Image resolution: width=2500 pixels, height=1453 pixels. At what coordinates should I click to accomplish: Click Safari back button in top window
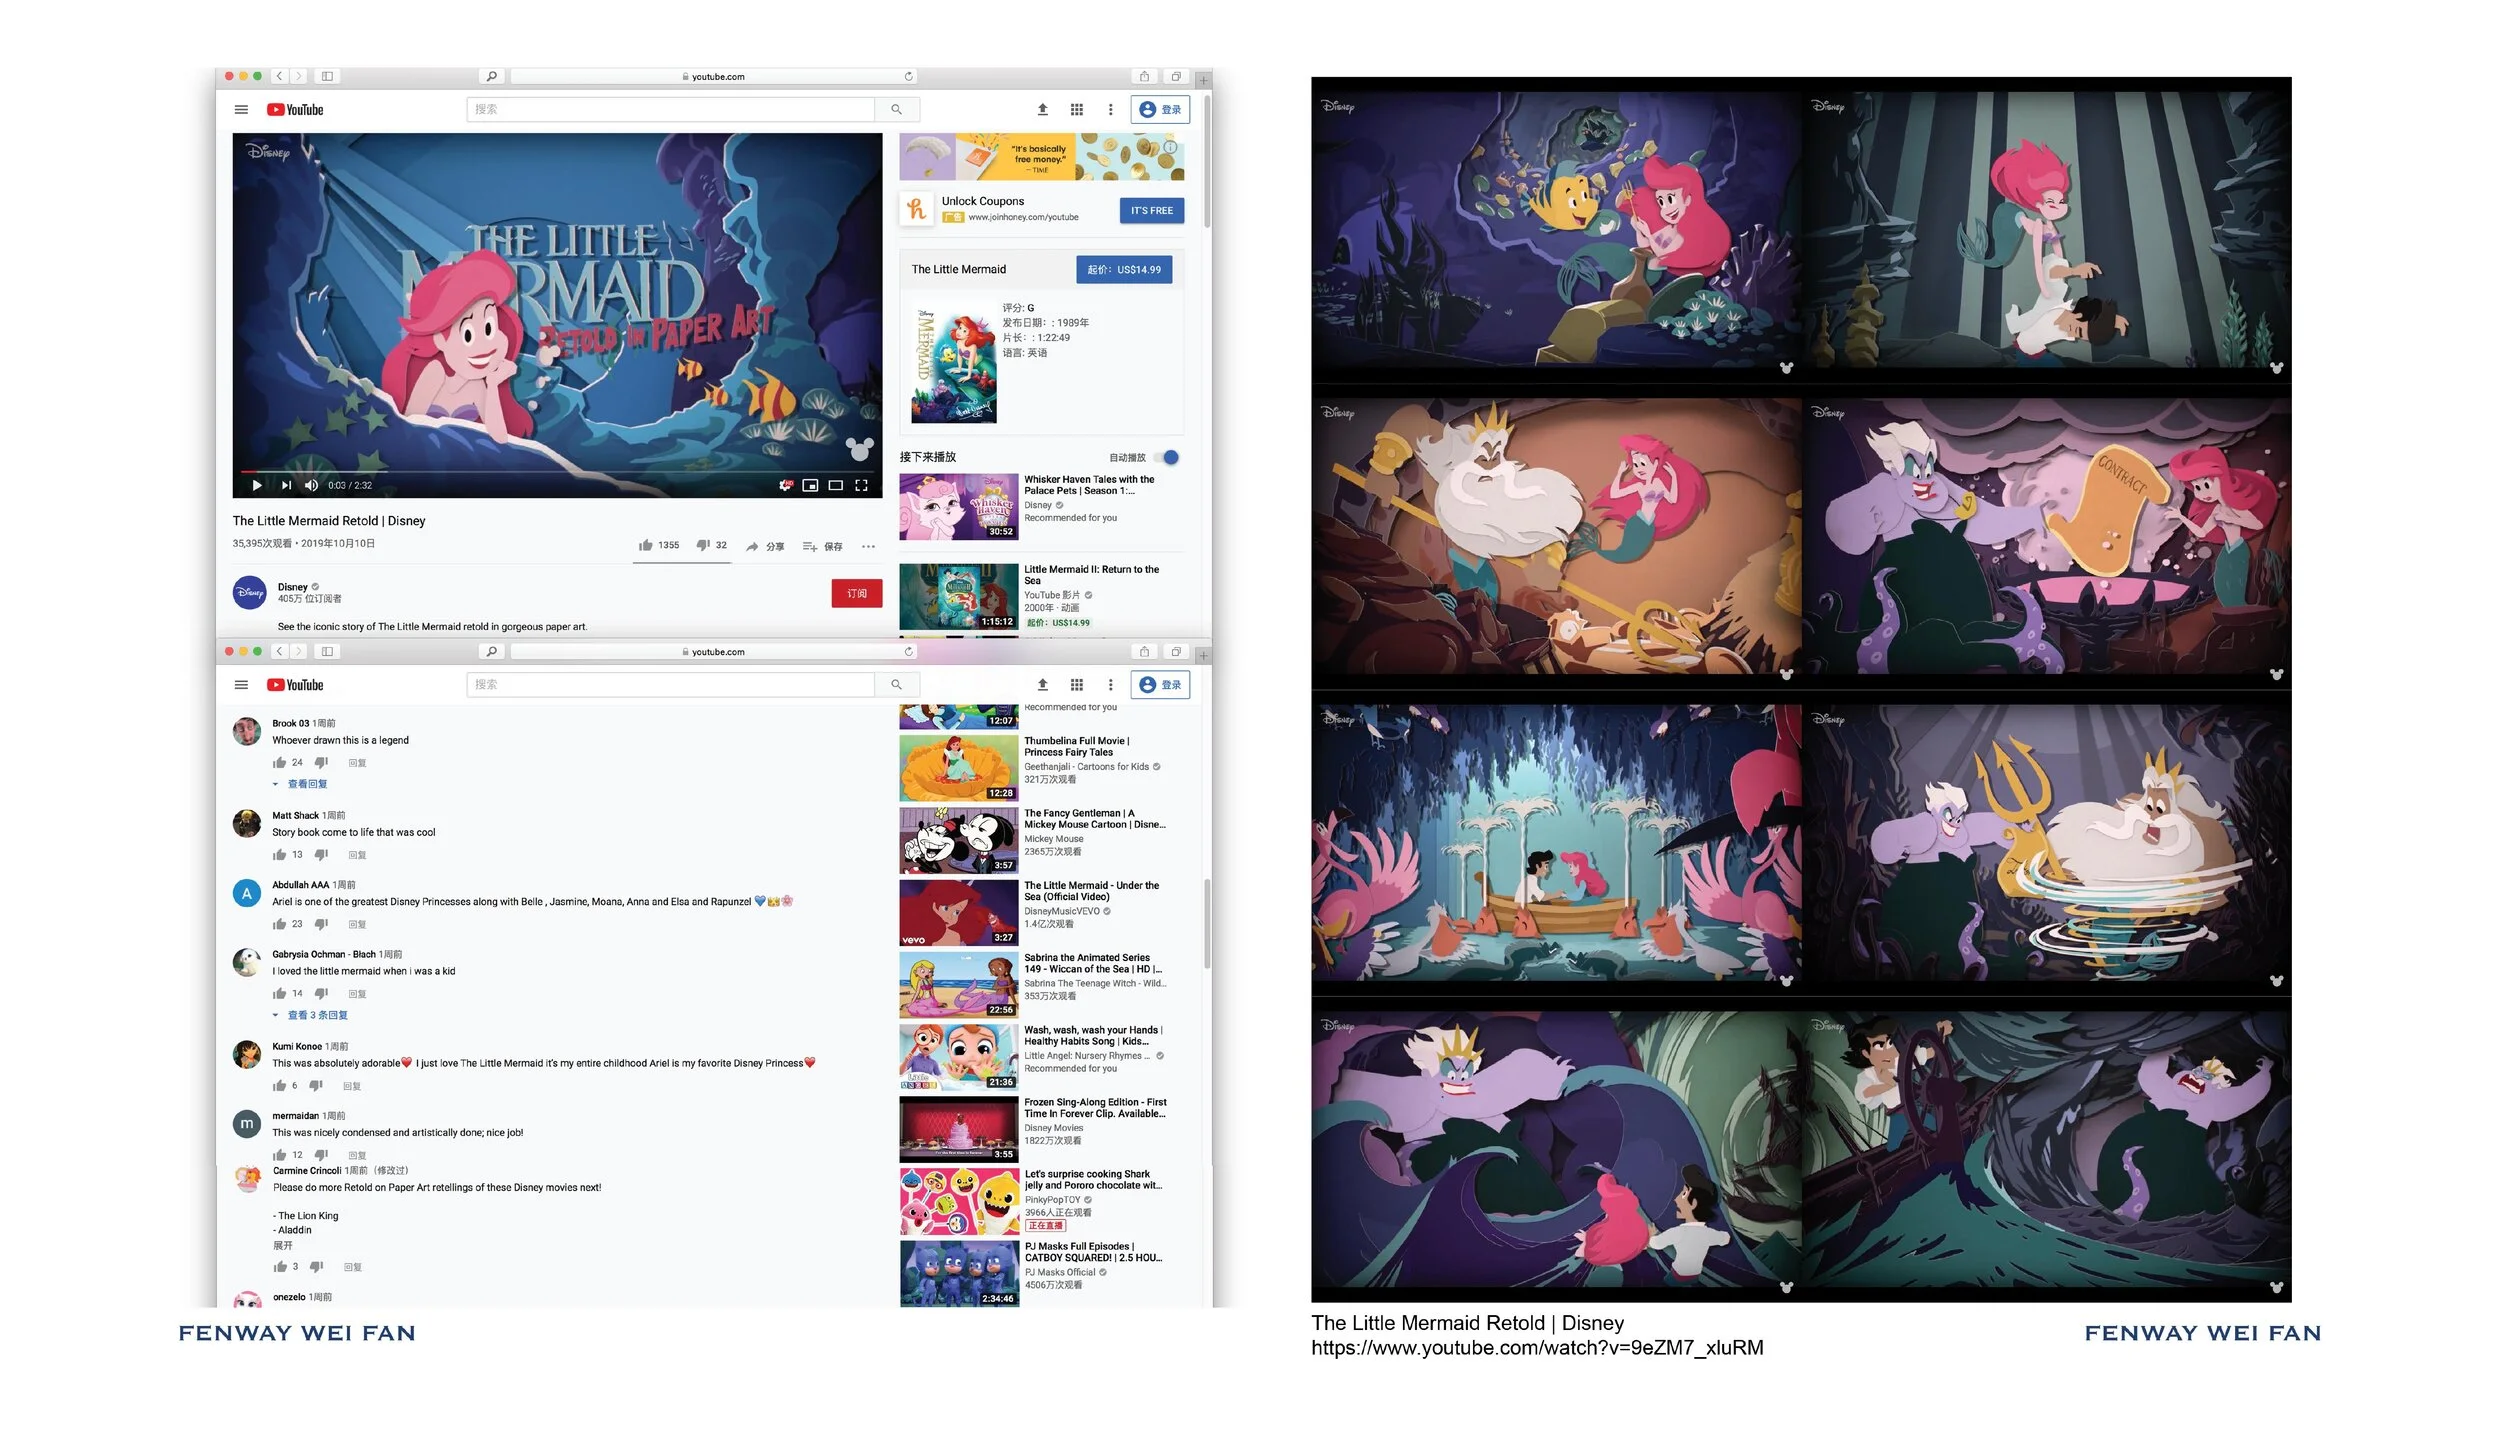[280, 76]
